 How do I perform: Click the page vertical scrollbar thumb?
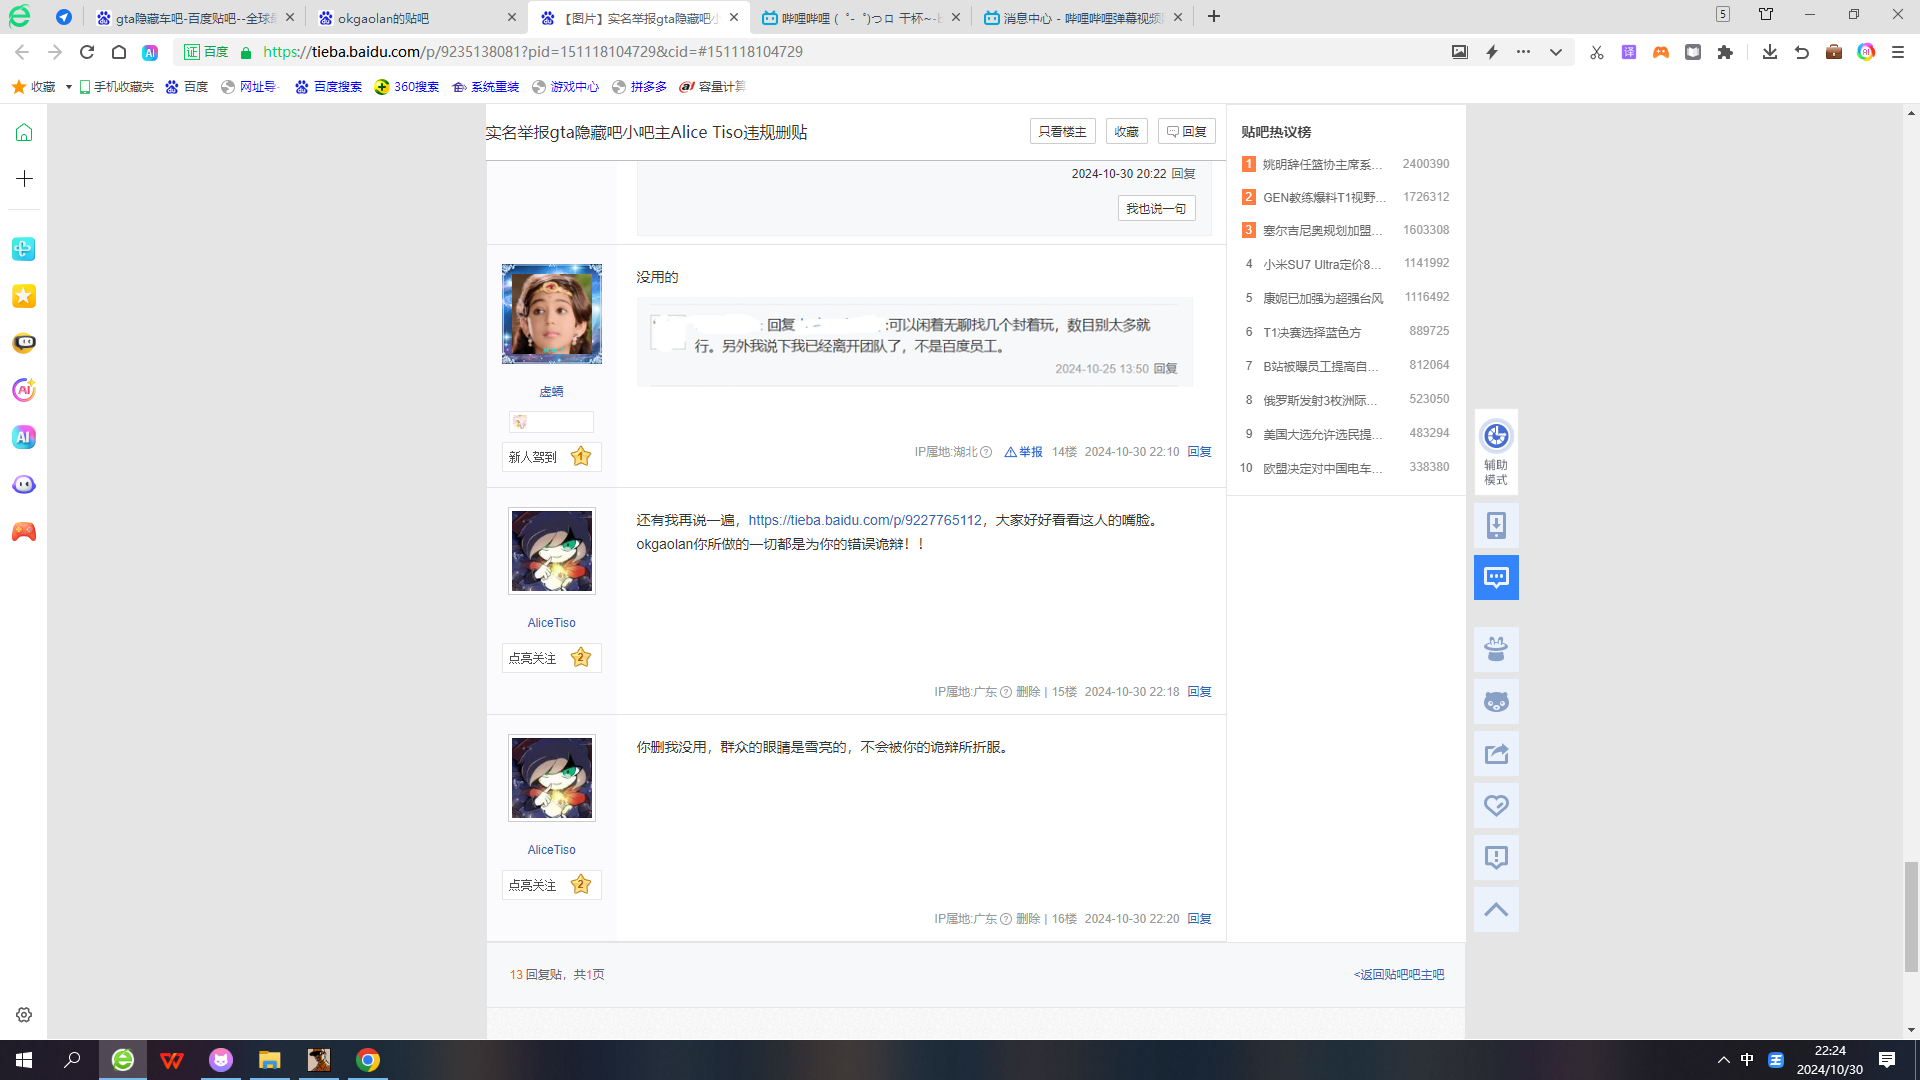1911,915
